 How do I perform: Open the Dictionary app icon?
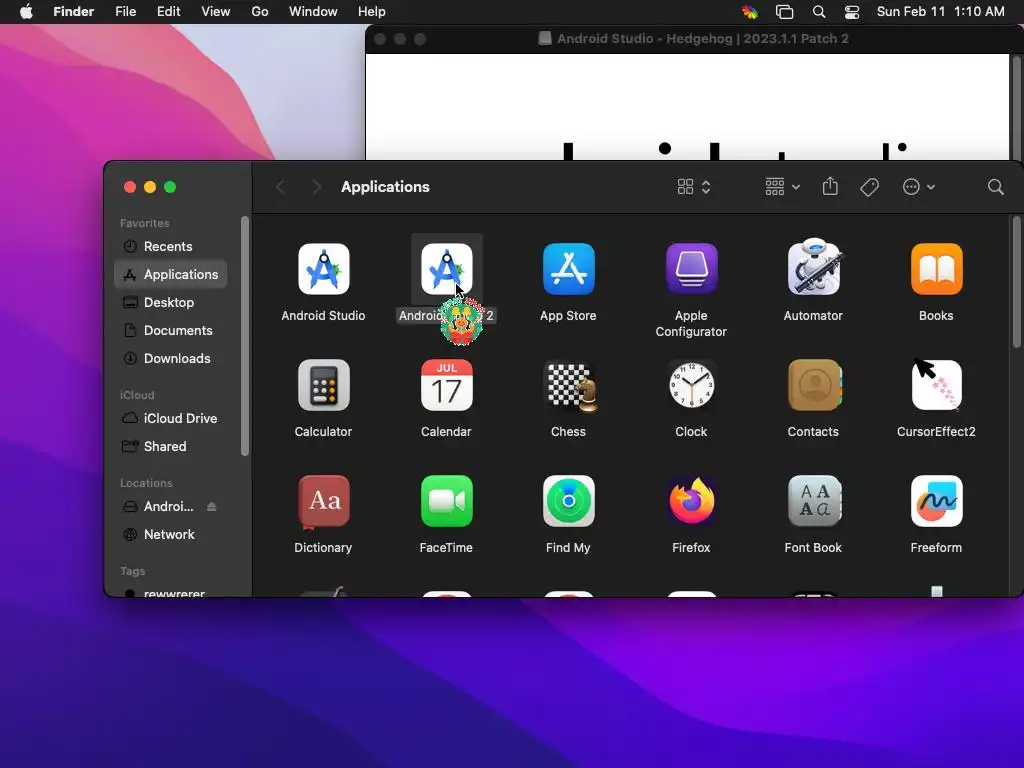click(323, 502)
